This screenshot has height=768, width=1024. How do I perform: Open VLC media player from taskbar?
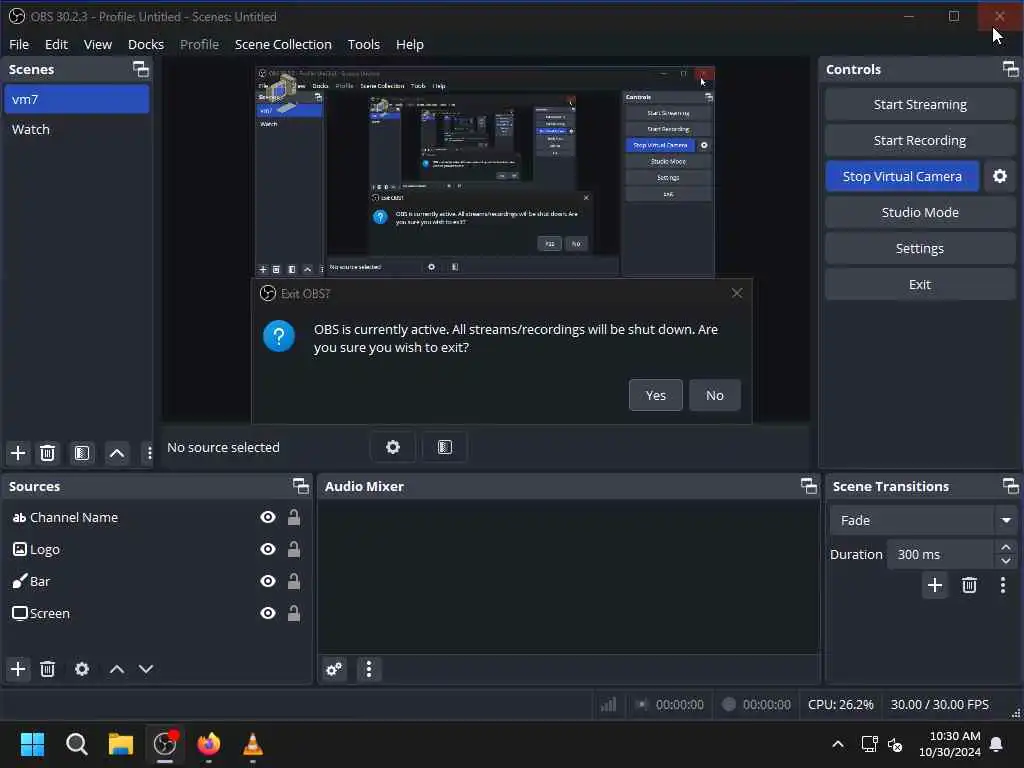pos(253,744)
